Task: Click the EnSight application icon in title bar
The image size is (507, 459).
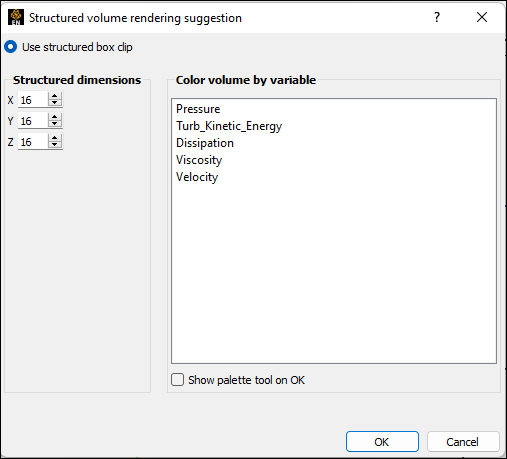Action: (16, 17)
